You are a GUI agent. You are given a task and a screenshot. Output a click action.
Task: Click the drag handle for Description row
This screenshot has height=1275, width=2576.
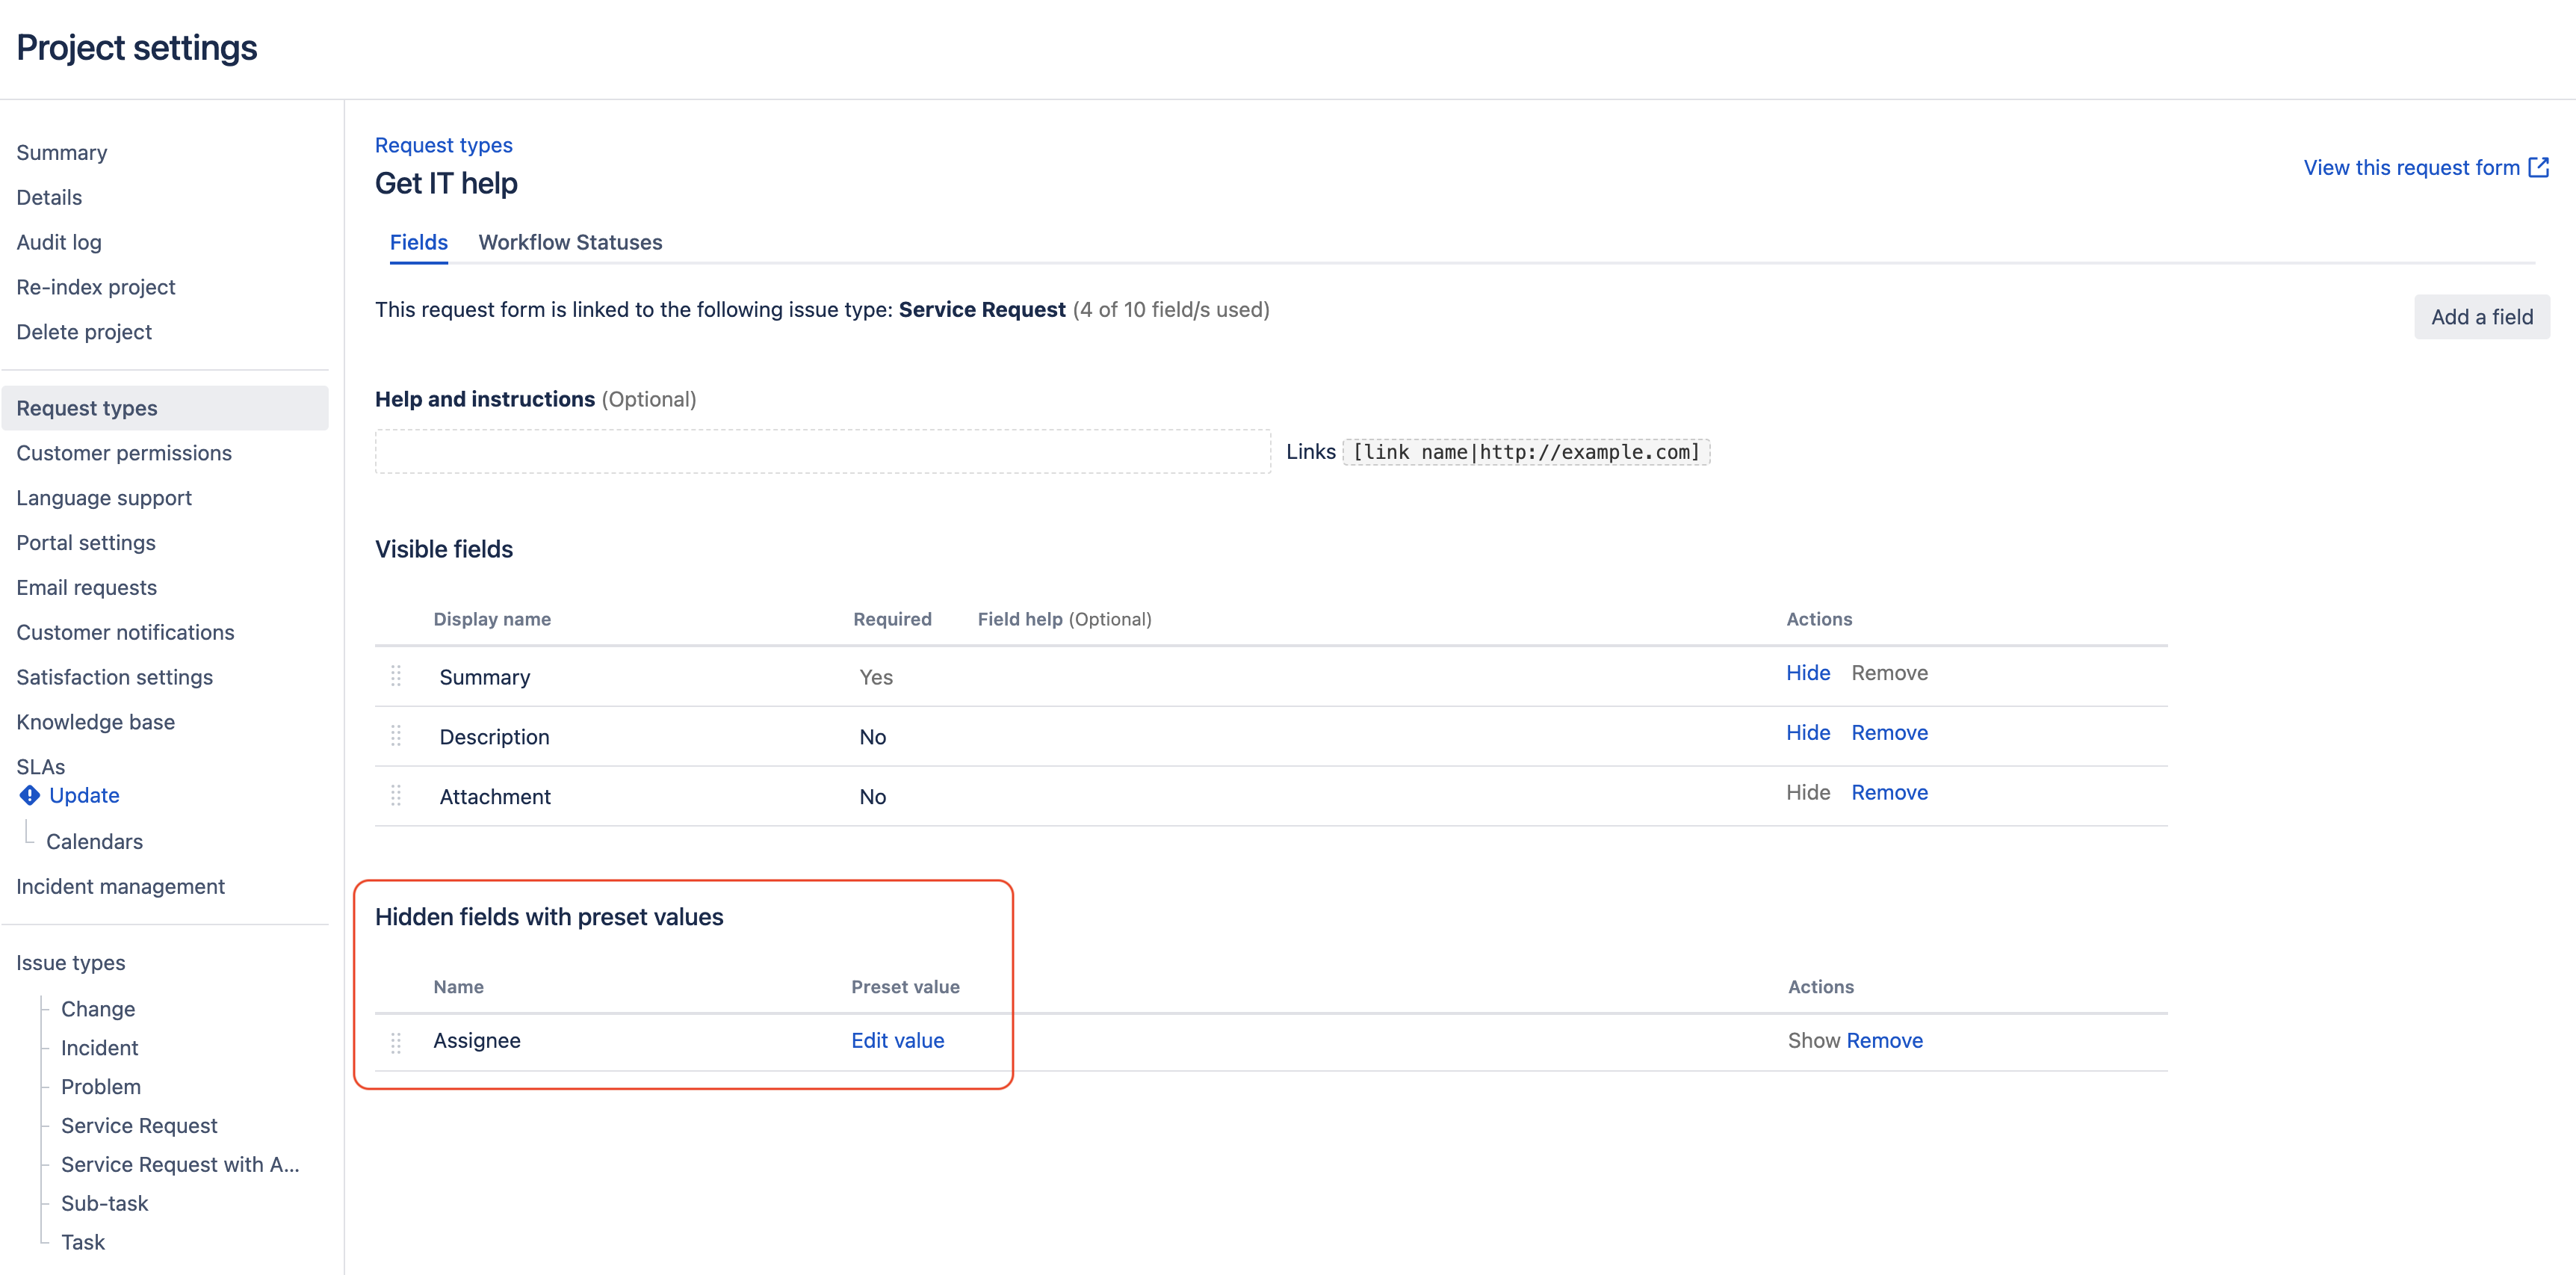[396, 737]
